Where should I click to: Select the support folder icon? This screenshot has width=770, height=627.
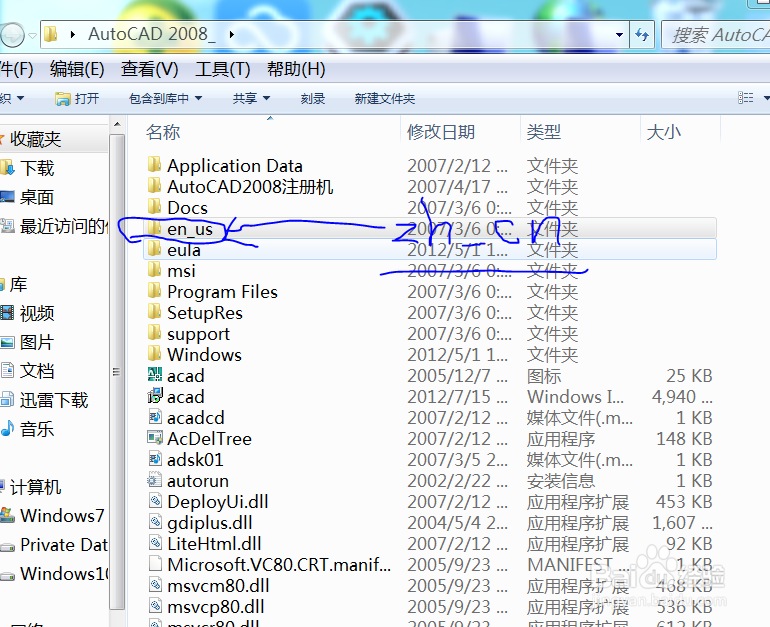154,333
